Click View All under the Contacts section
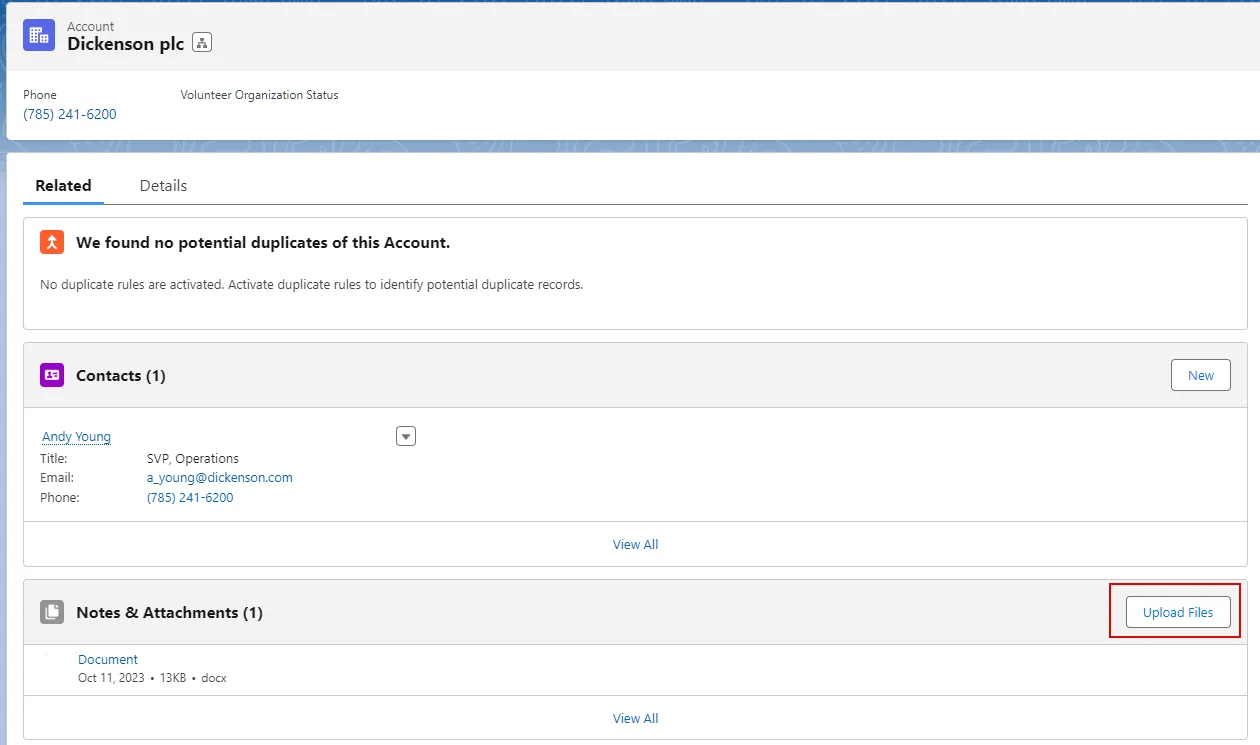The height and width of the screenshot is (745, 1260). tap(635, 544)
